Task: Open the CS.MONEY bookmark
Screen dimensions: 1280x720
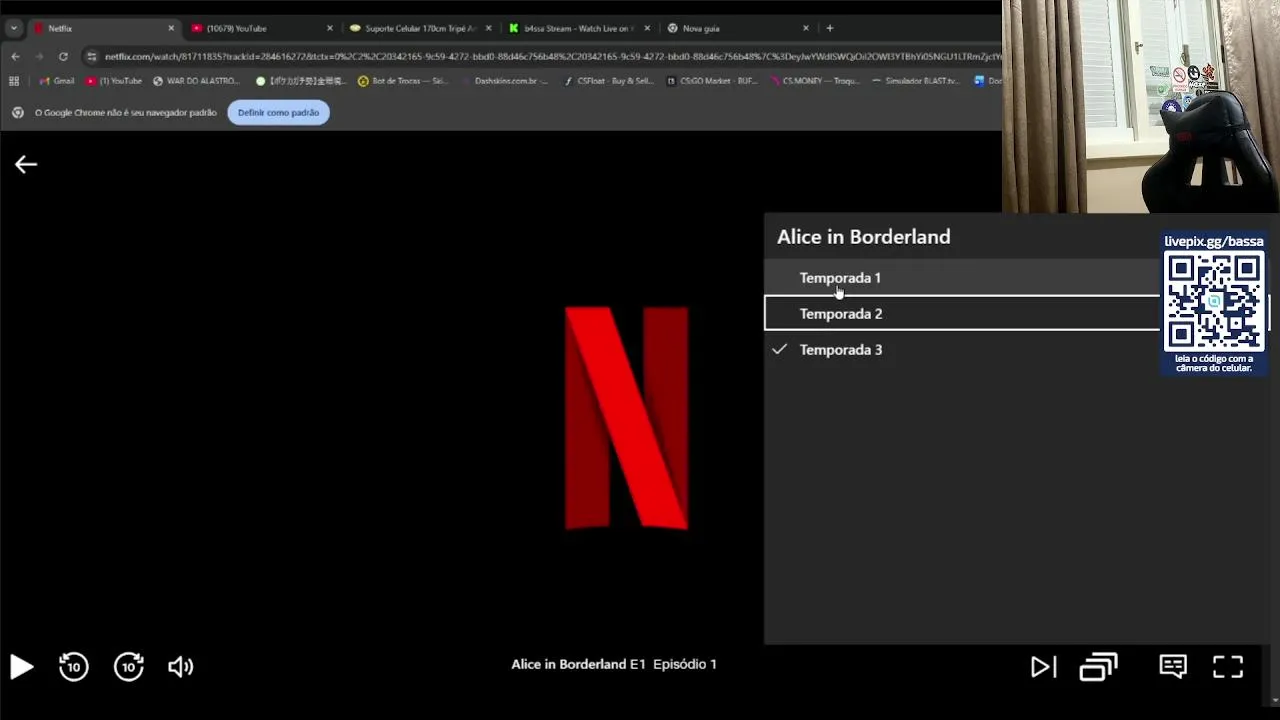Action: 814,81
